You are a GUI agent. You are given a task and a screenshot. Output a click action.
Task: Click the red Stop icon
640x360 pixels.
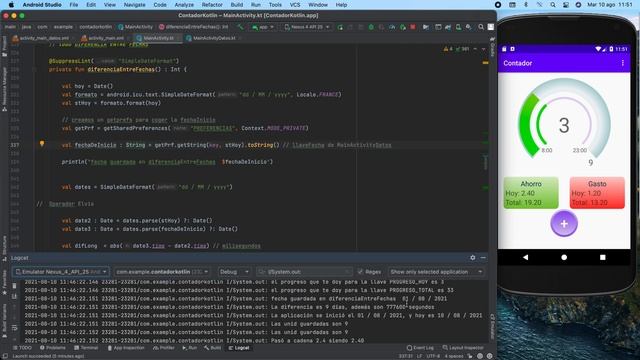[x=413, y=27]
